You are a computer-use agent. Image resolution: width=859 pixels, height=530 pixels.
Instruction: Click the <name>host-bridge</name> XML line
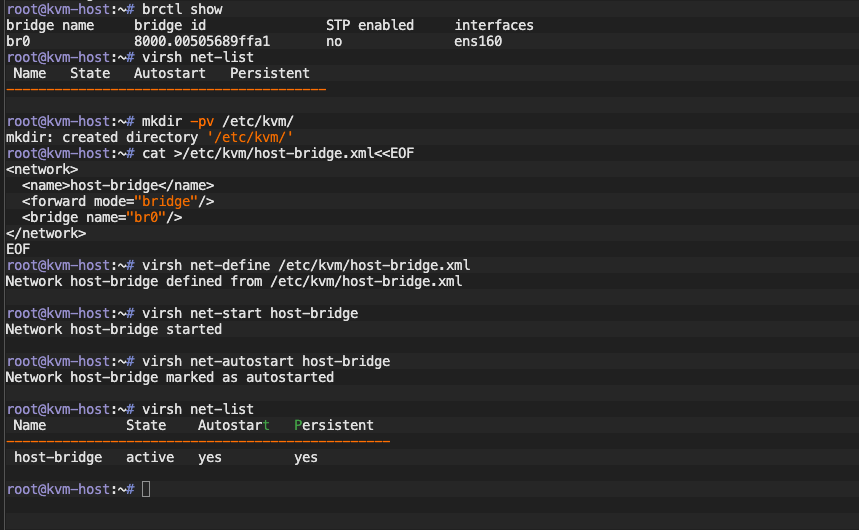coord(118,185)
